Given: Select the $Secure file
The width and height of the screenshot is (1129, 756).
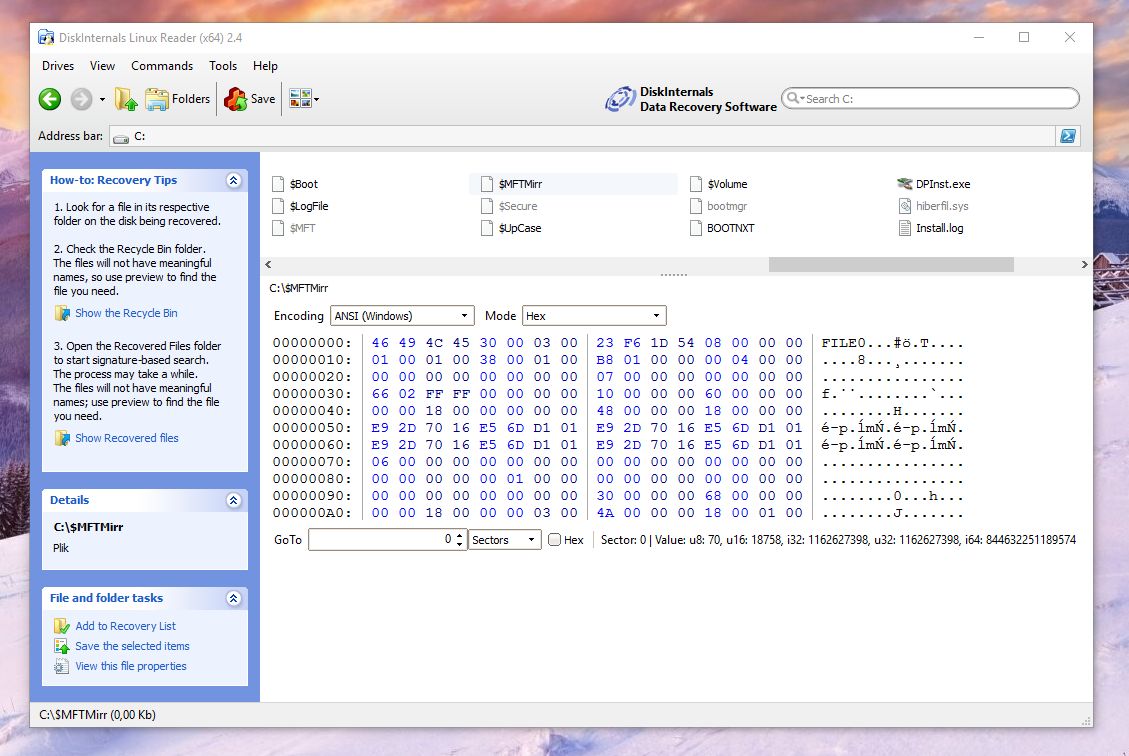Looking at the screenshot, I should (509, 206).
